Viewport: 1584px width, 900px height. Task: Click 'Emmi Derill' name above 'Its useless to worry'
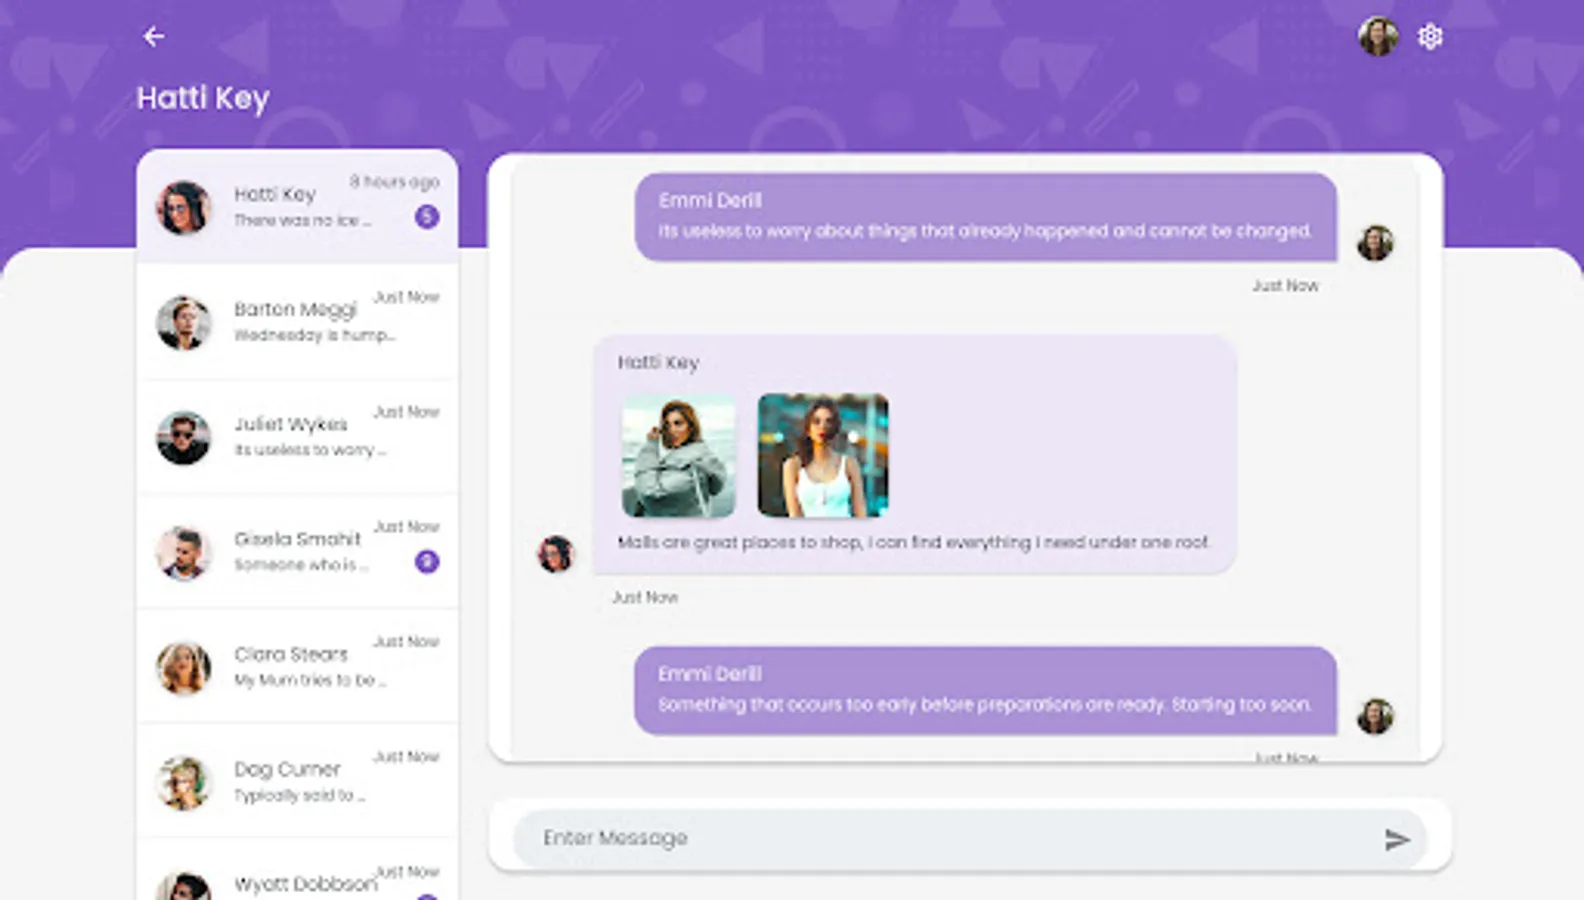point(710,200)
